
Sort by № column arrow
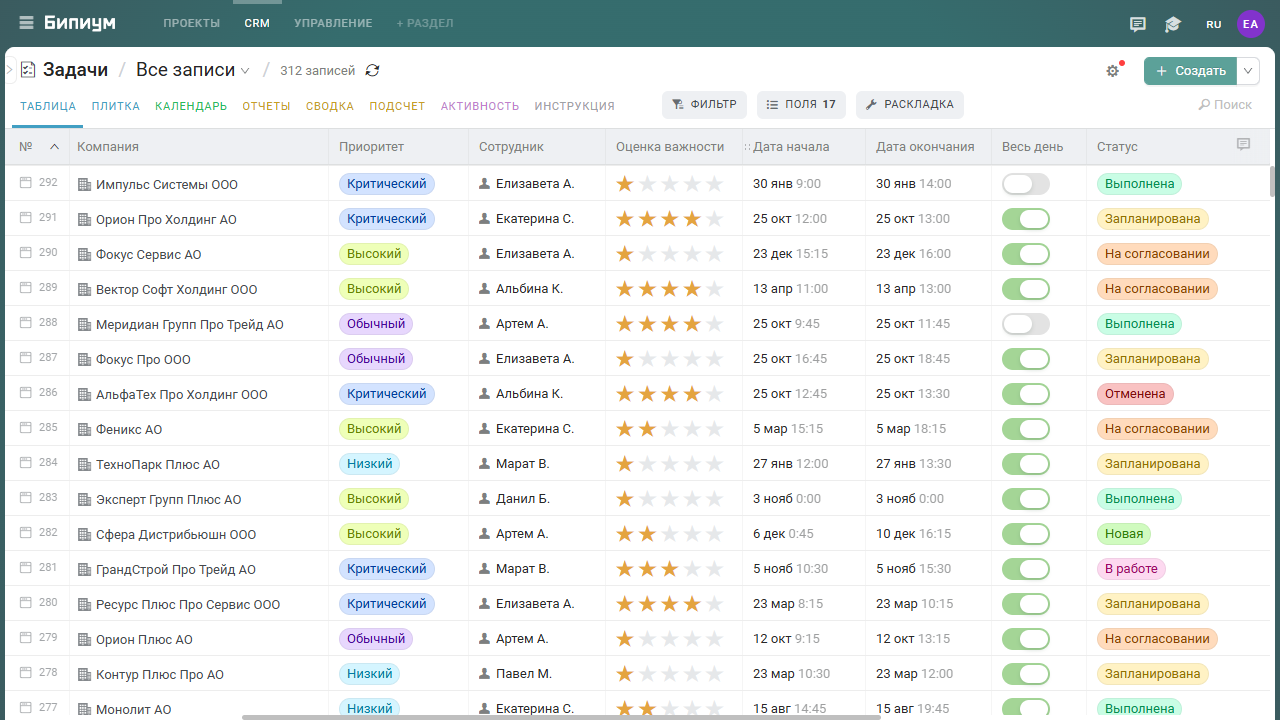pyautogui.click(x=54, y=146)
